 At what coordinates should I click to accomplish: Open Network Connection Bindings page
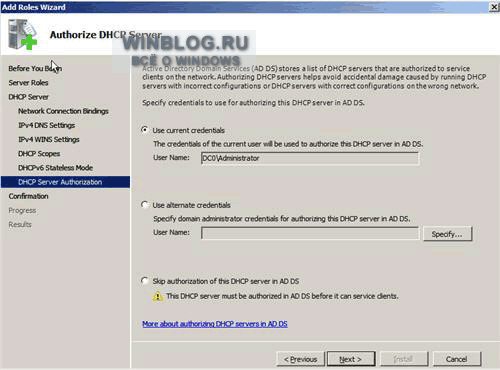63,111
